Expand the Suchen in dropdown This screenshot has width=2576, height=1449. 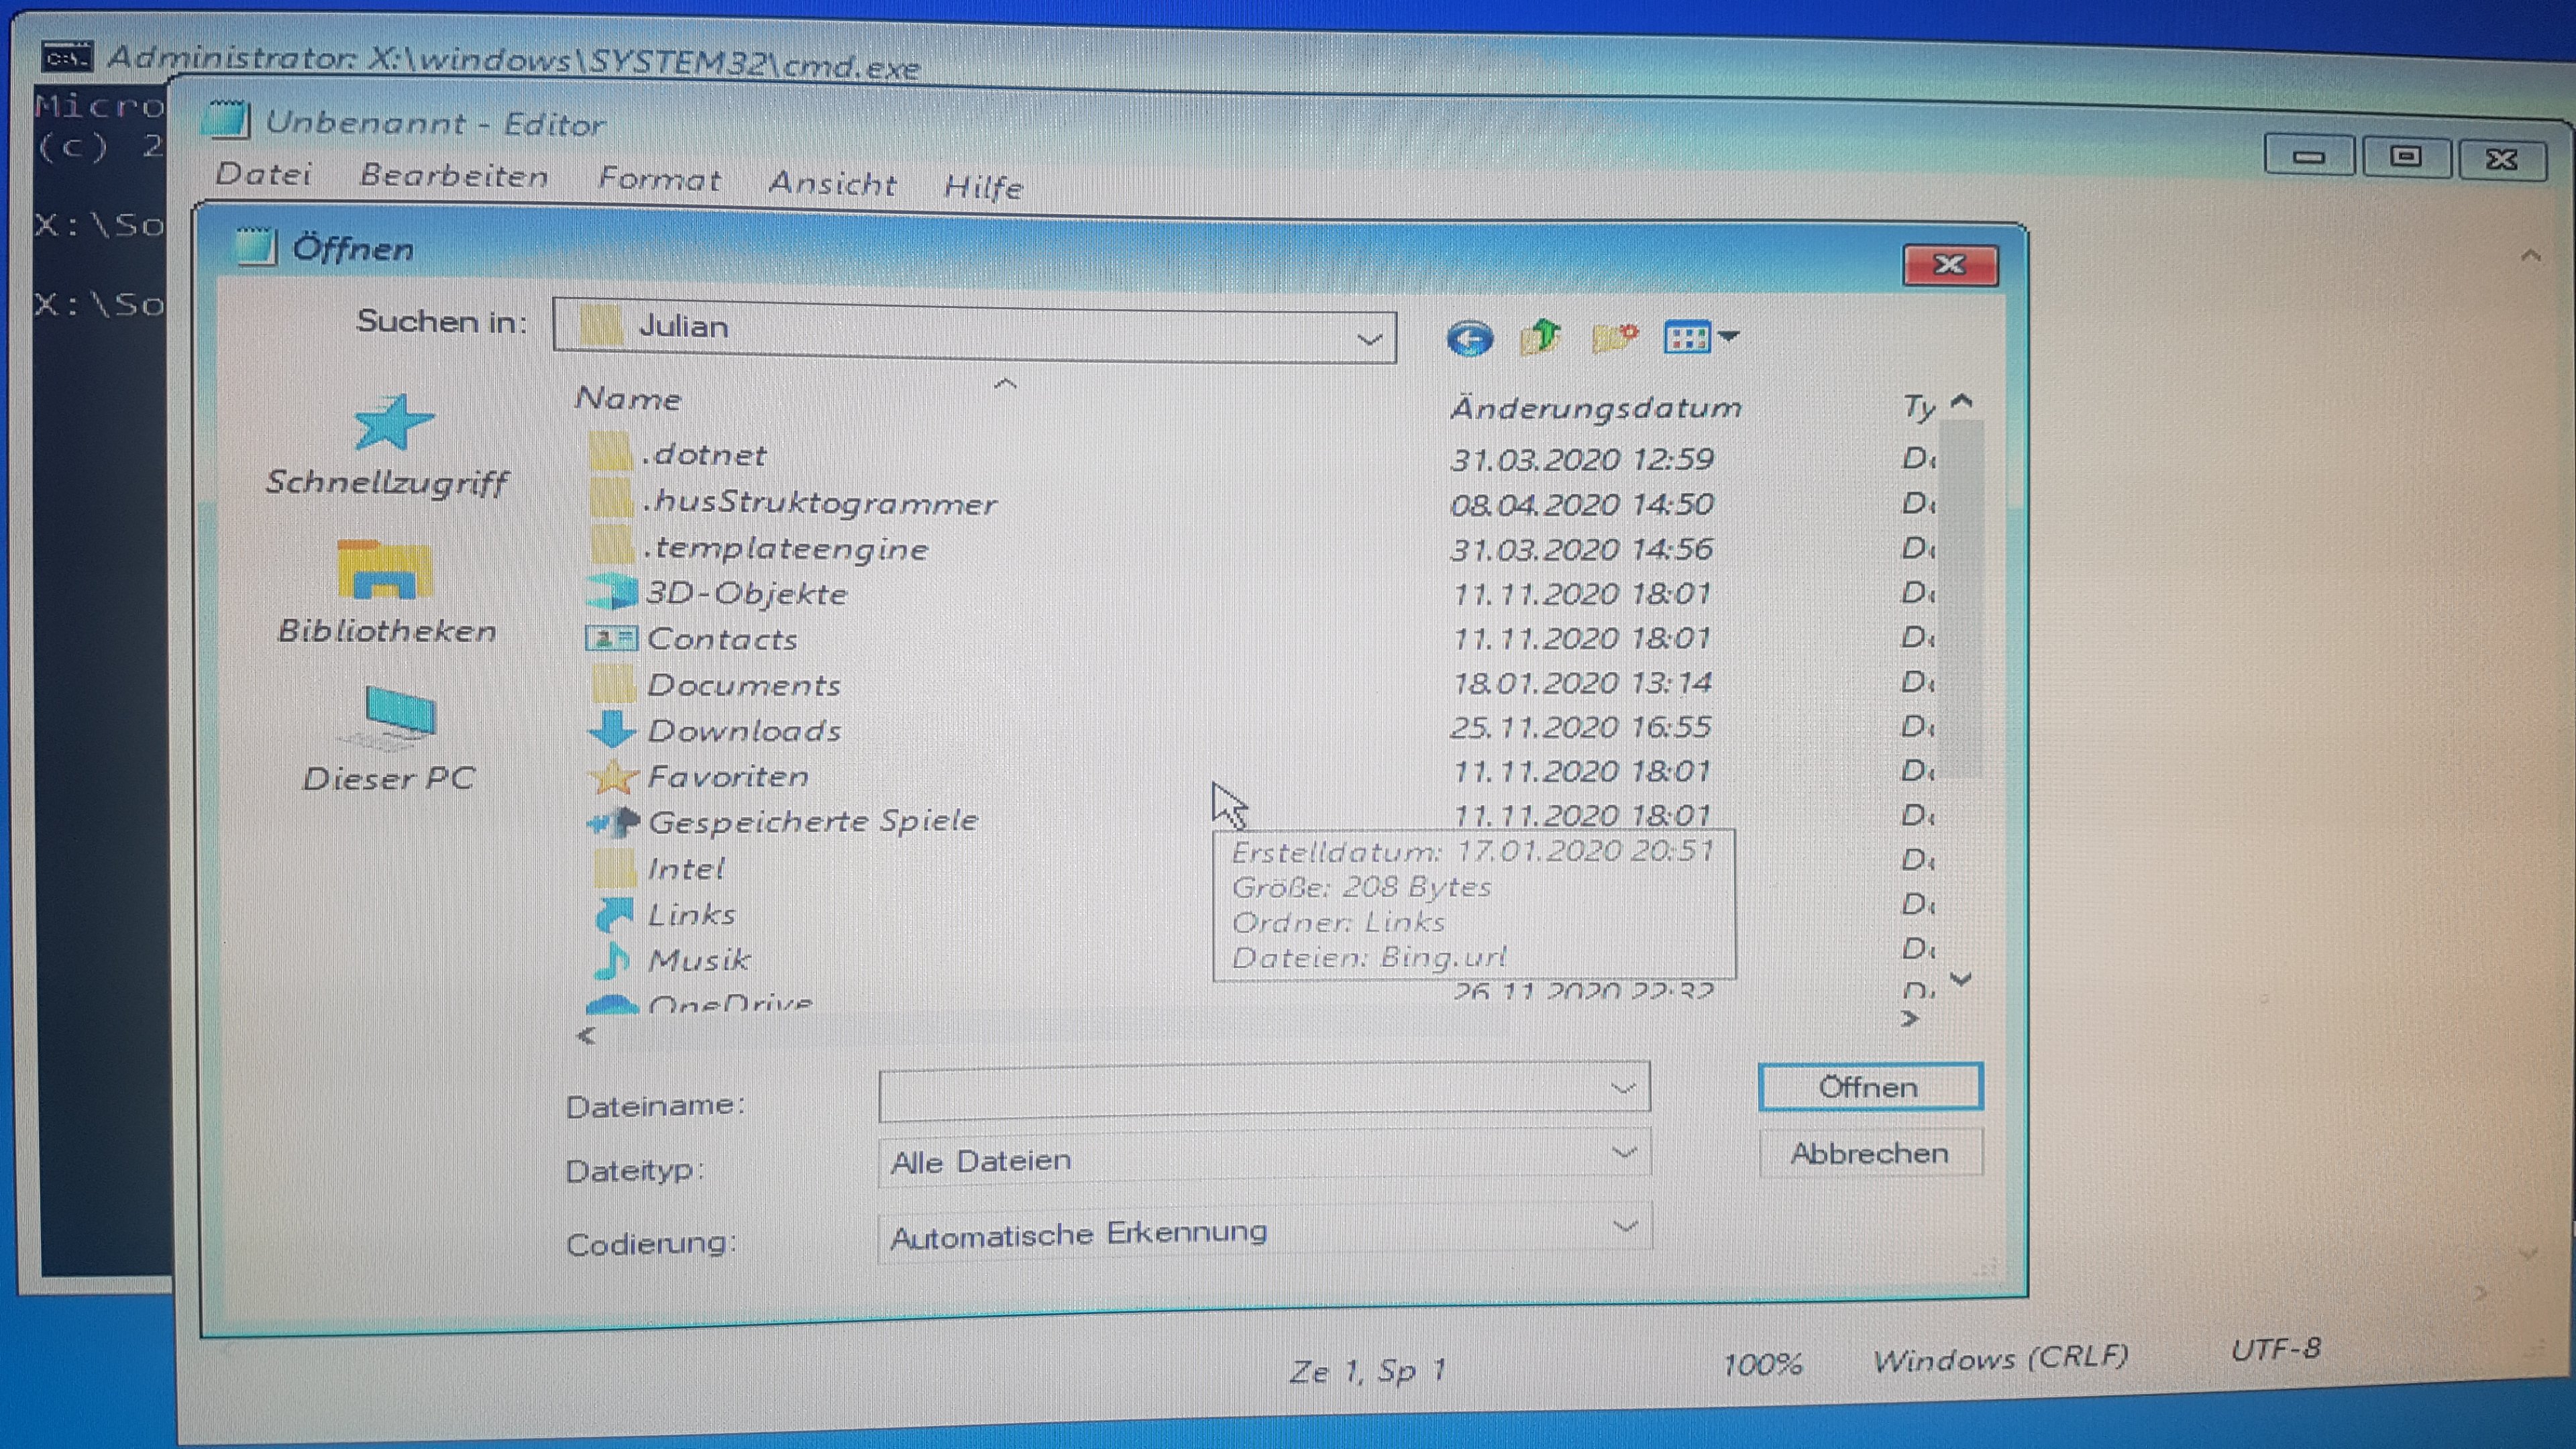(1369, 339)
